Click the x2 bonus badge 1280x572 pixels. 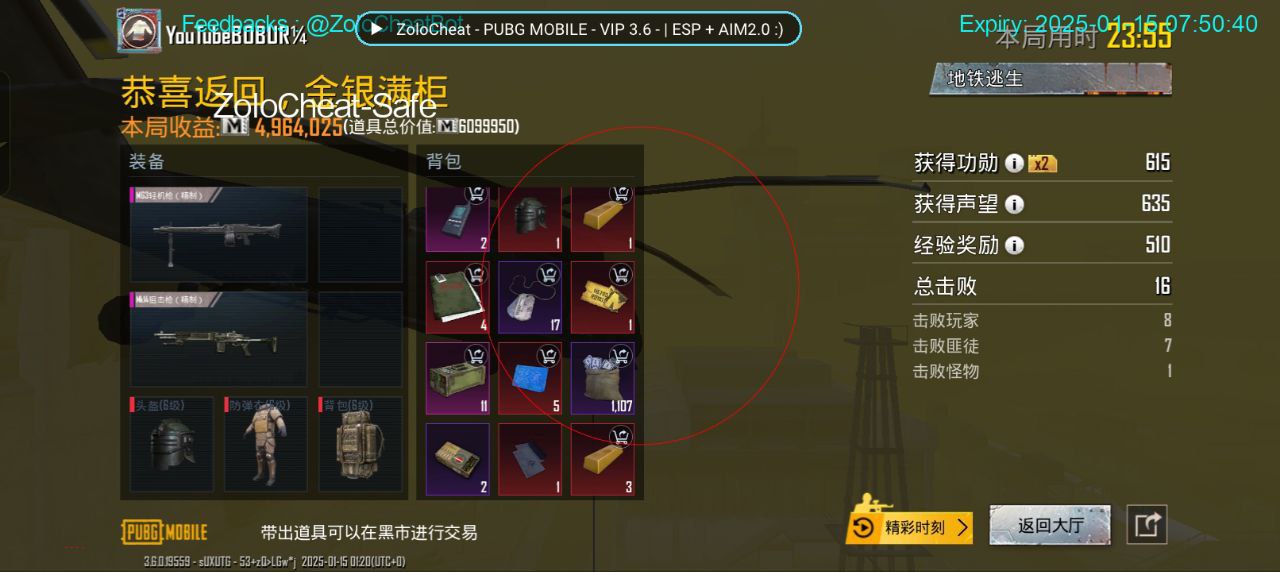pos(1042,164)
